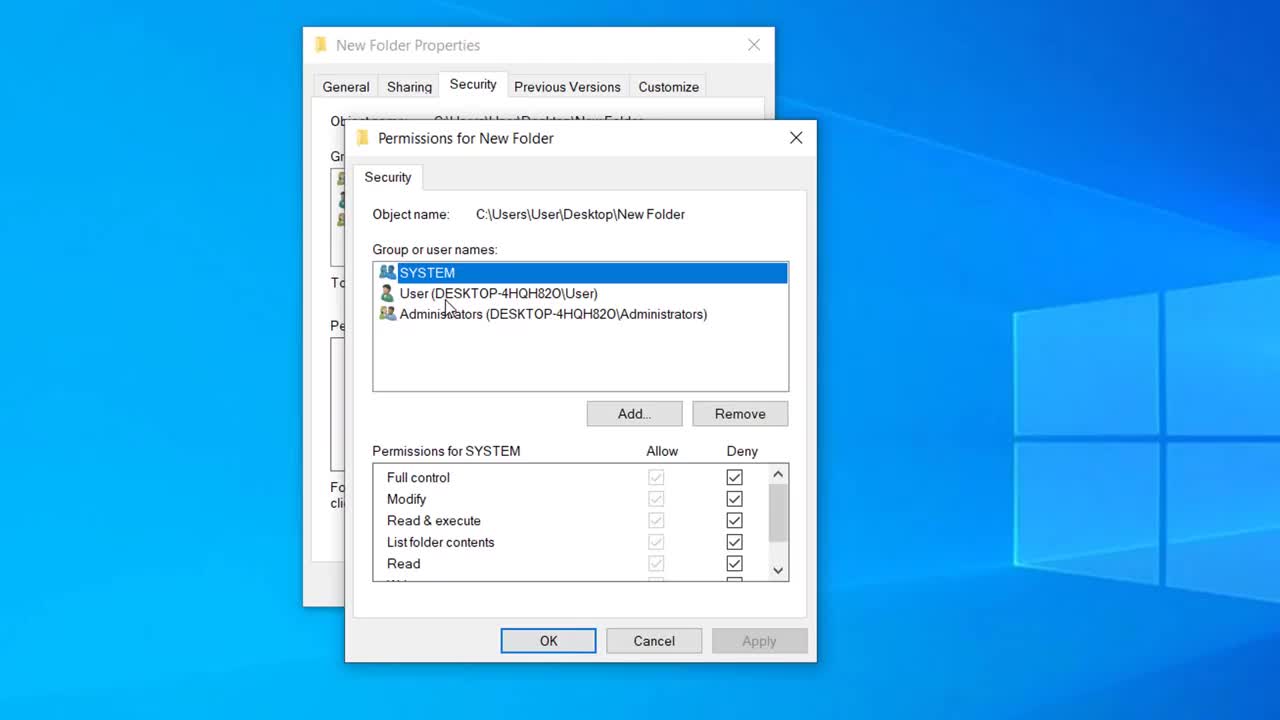
Task: Click the Modify permission label
Action: (406, 499)
